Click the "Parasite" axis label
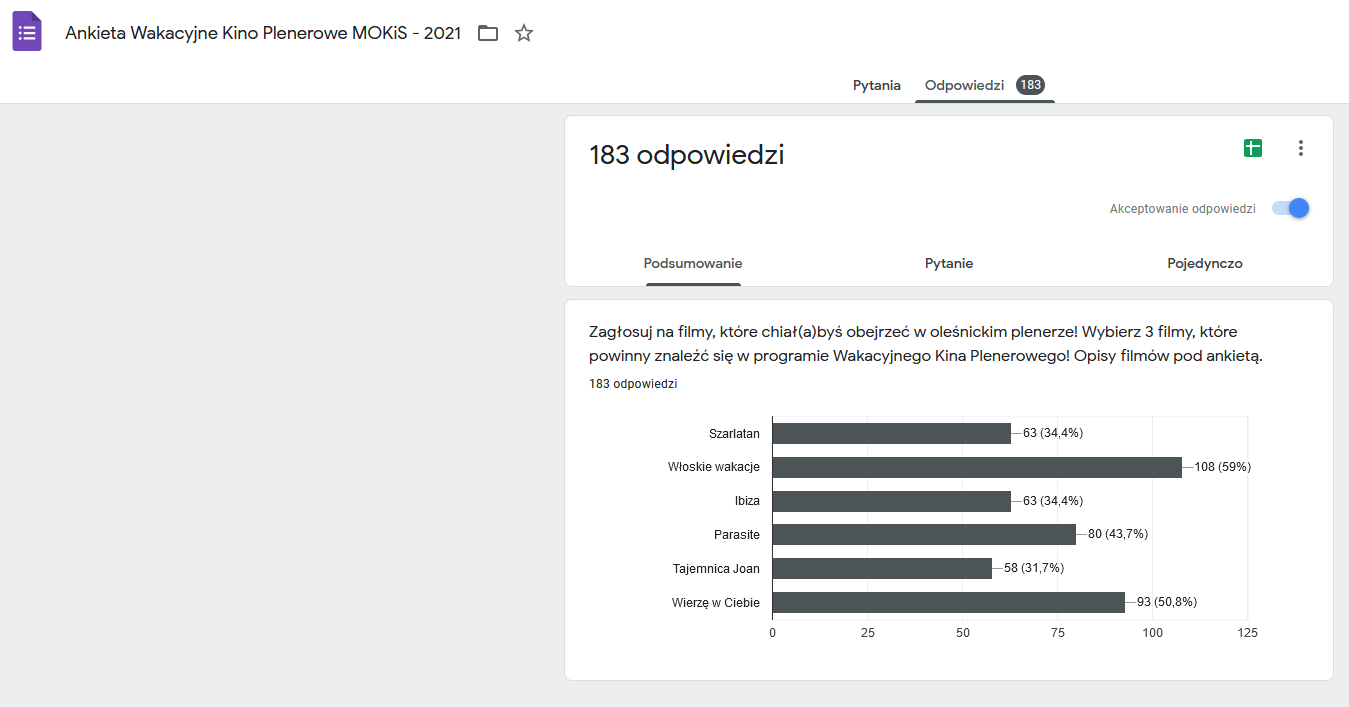The width and height of the screenshot is (1349, 707). (x=737, y=535)
